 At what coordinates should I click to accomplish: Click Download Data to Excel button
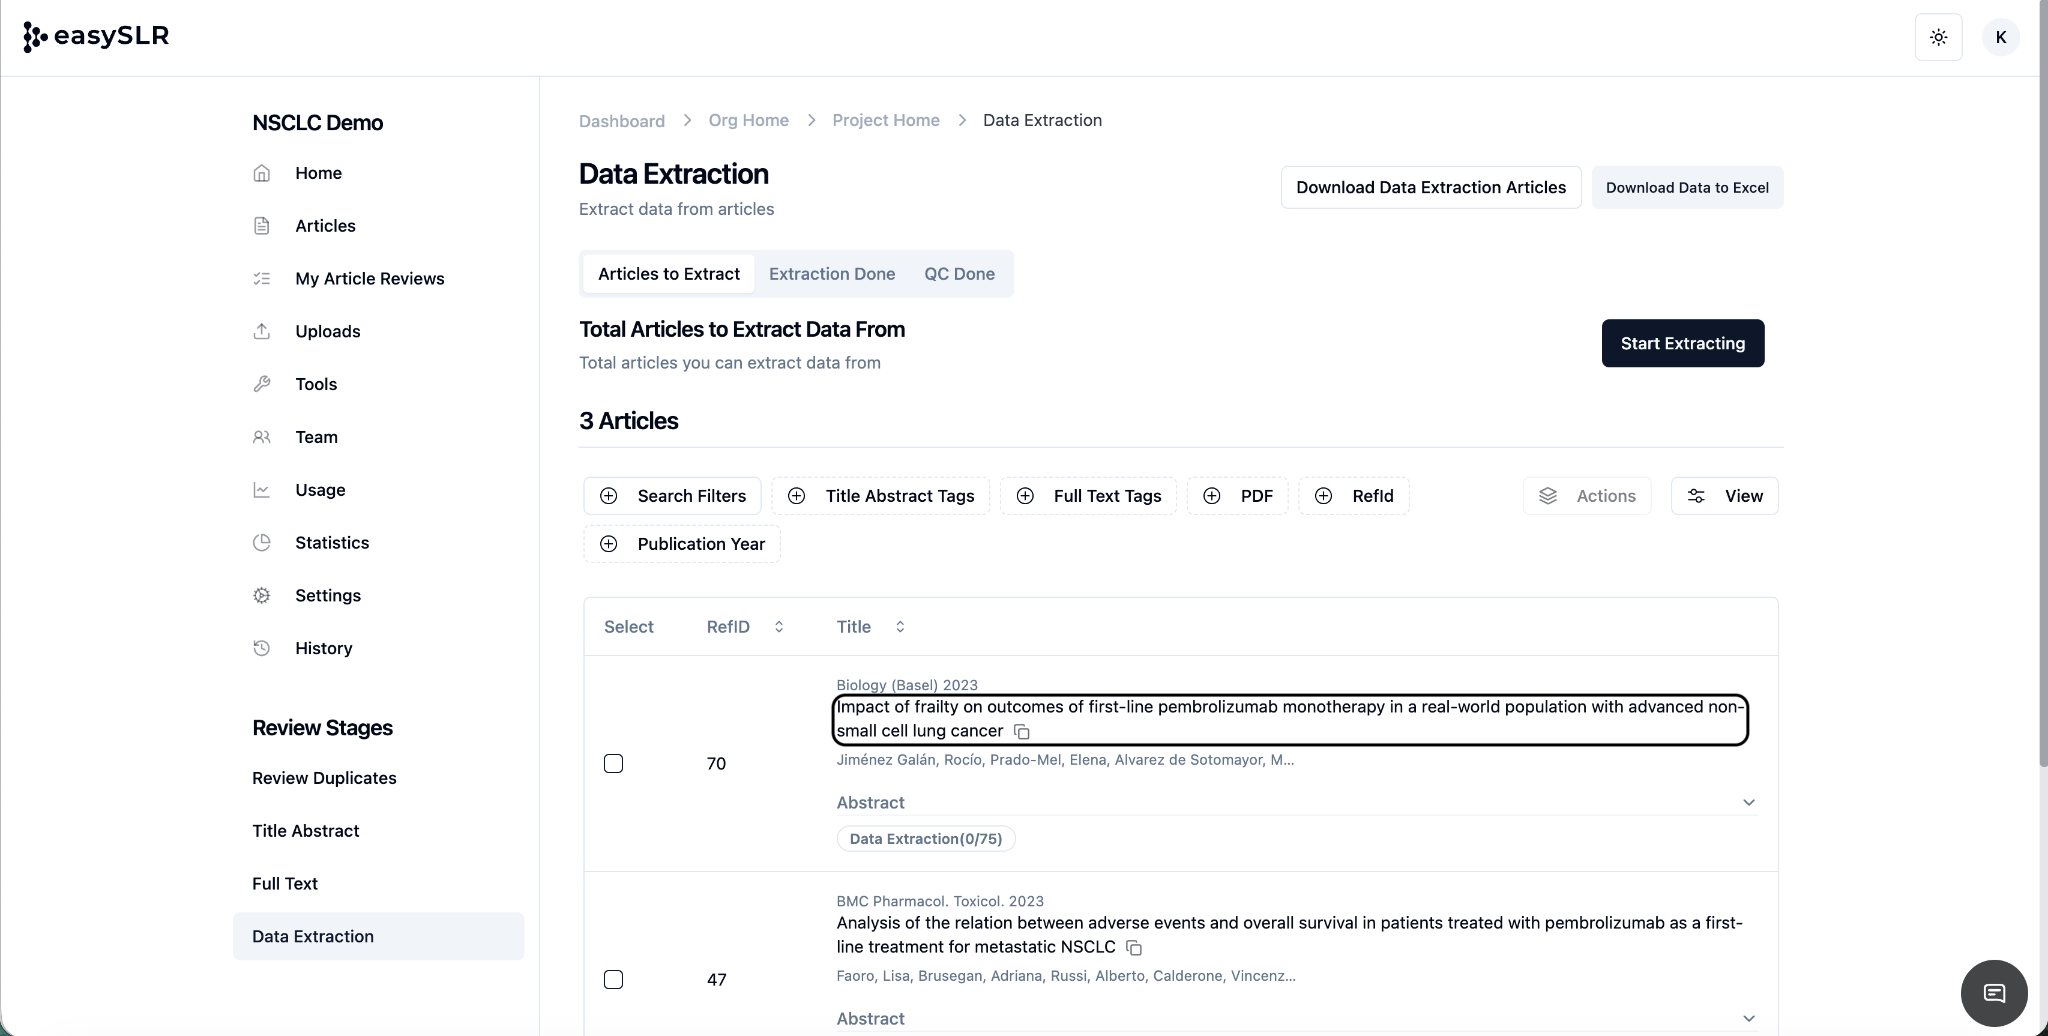(1686, 188)
